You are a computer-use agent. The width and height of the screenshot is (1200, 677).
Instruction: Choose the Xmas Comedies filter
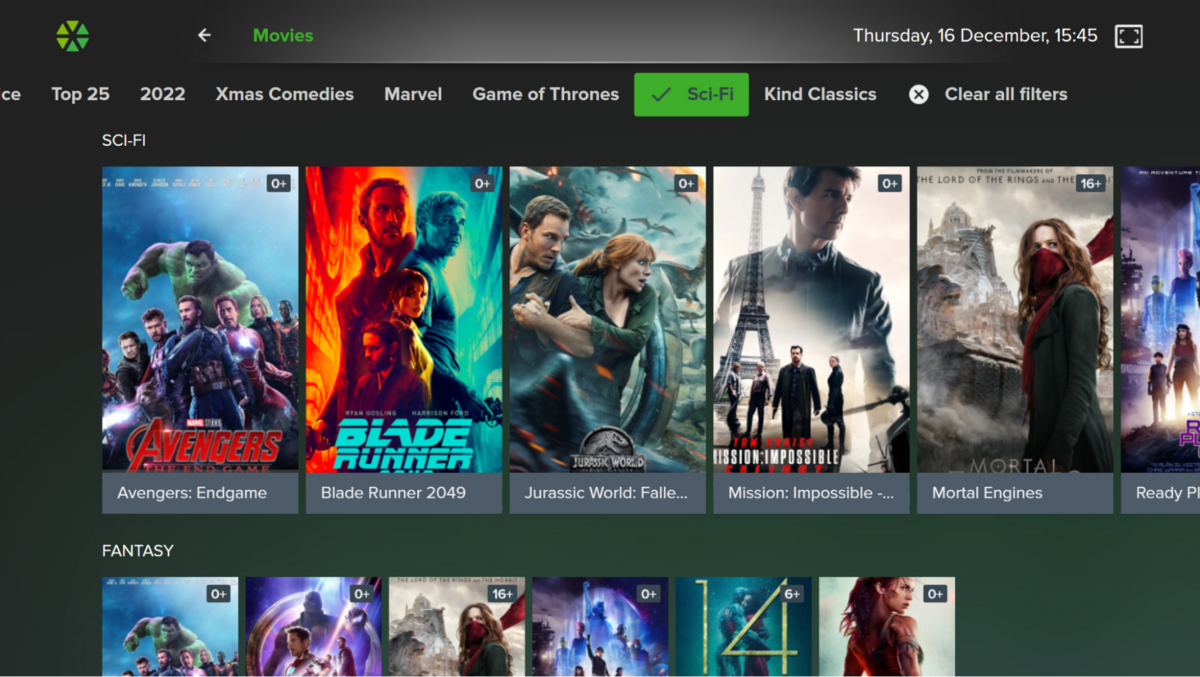click(285, 94)
